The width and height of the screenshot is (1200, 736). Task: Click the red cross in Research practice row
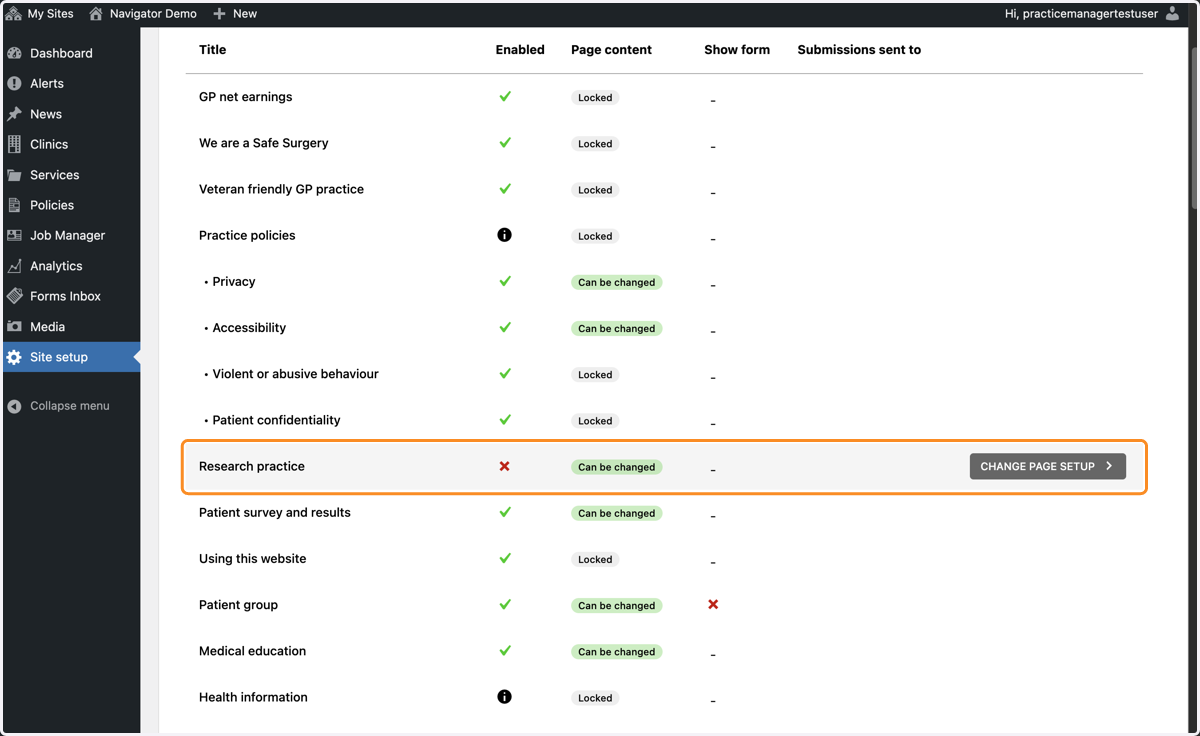[504, 466]
